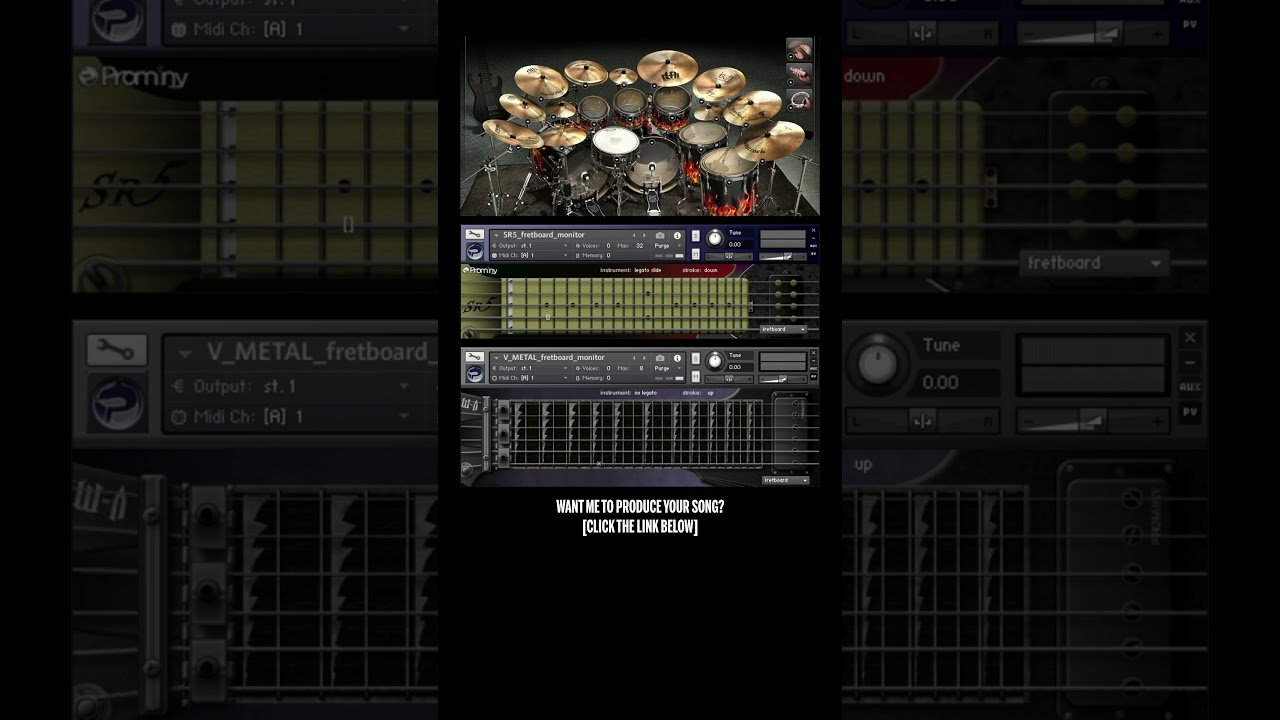Open fretboard dropdown on SR5 bass panel
This screenshot has width=1280, height=720.
(x=783, y=329)
